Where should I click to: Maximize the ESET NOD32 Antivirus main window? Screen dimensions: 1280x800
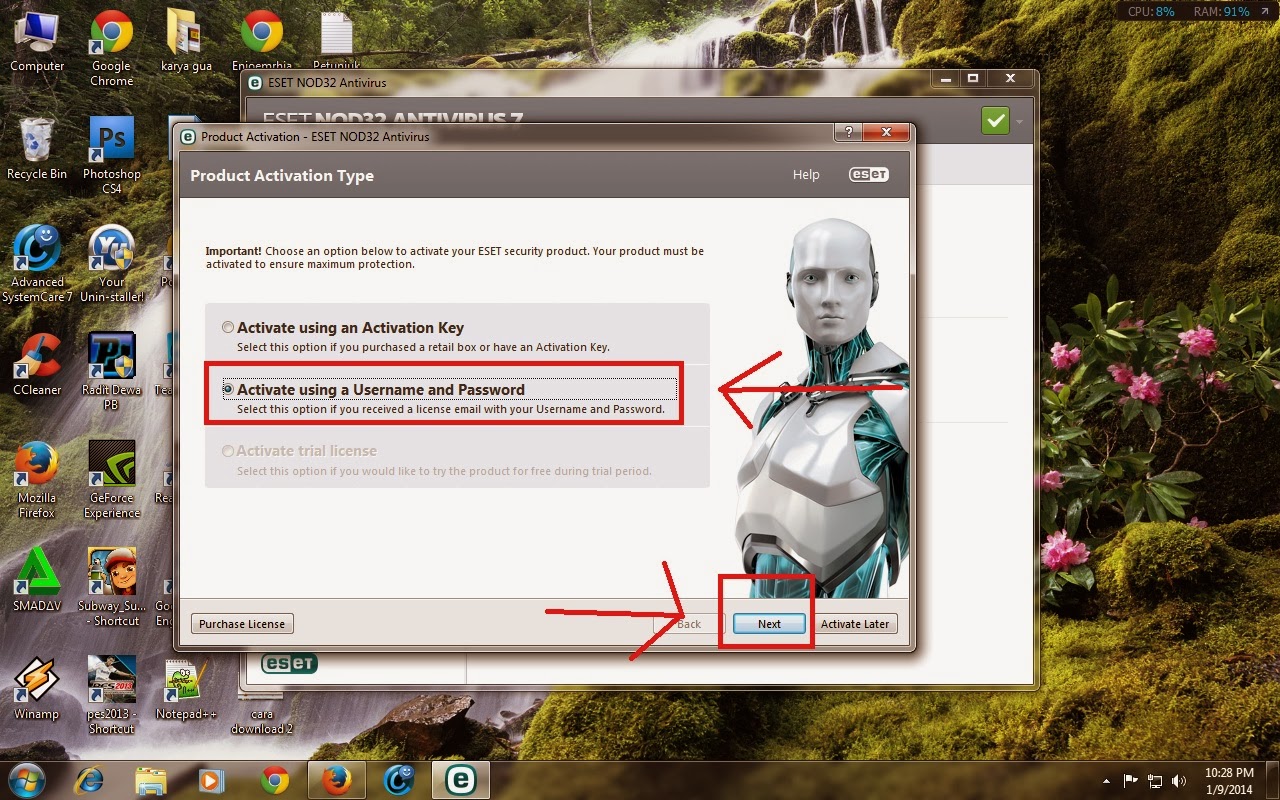(x=972, y=78)
